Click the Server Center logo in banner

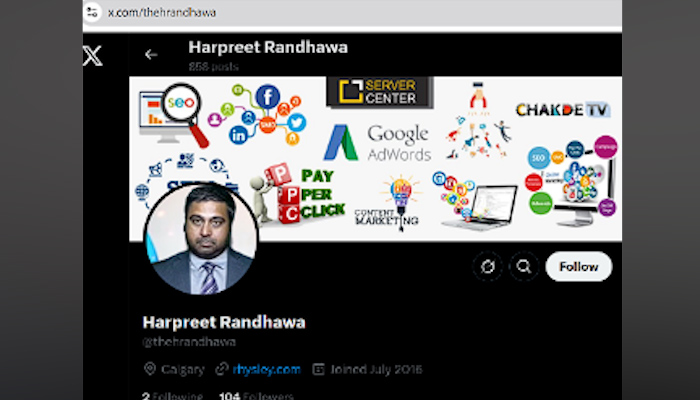click(x=379, y=92)
